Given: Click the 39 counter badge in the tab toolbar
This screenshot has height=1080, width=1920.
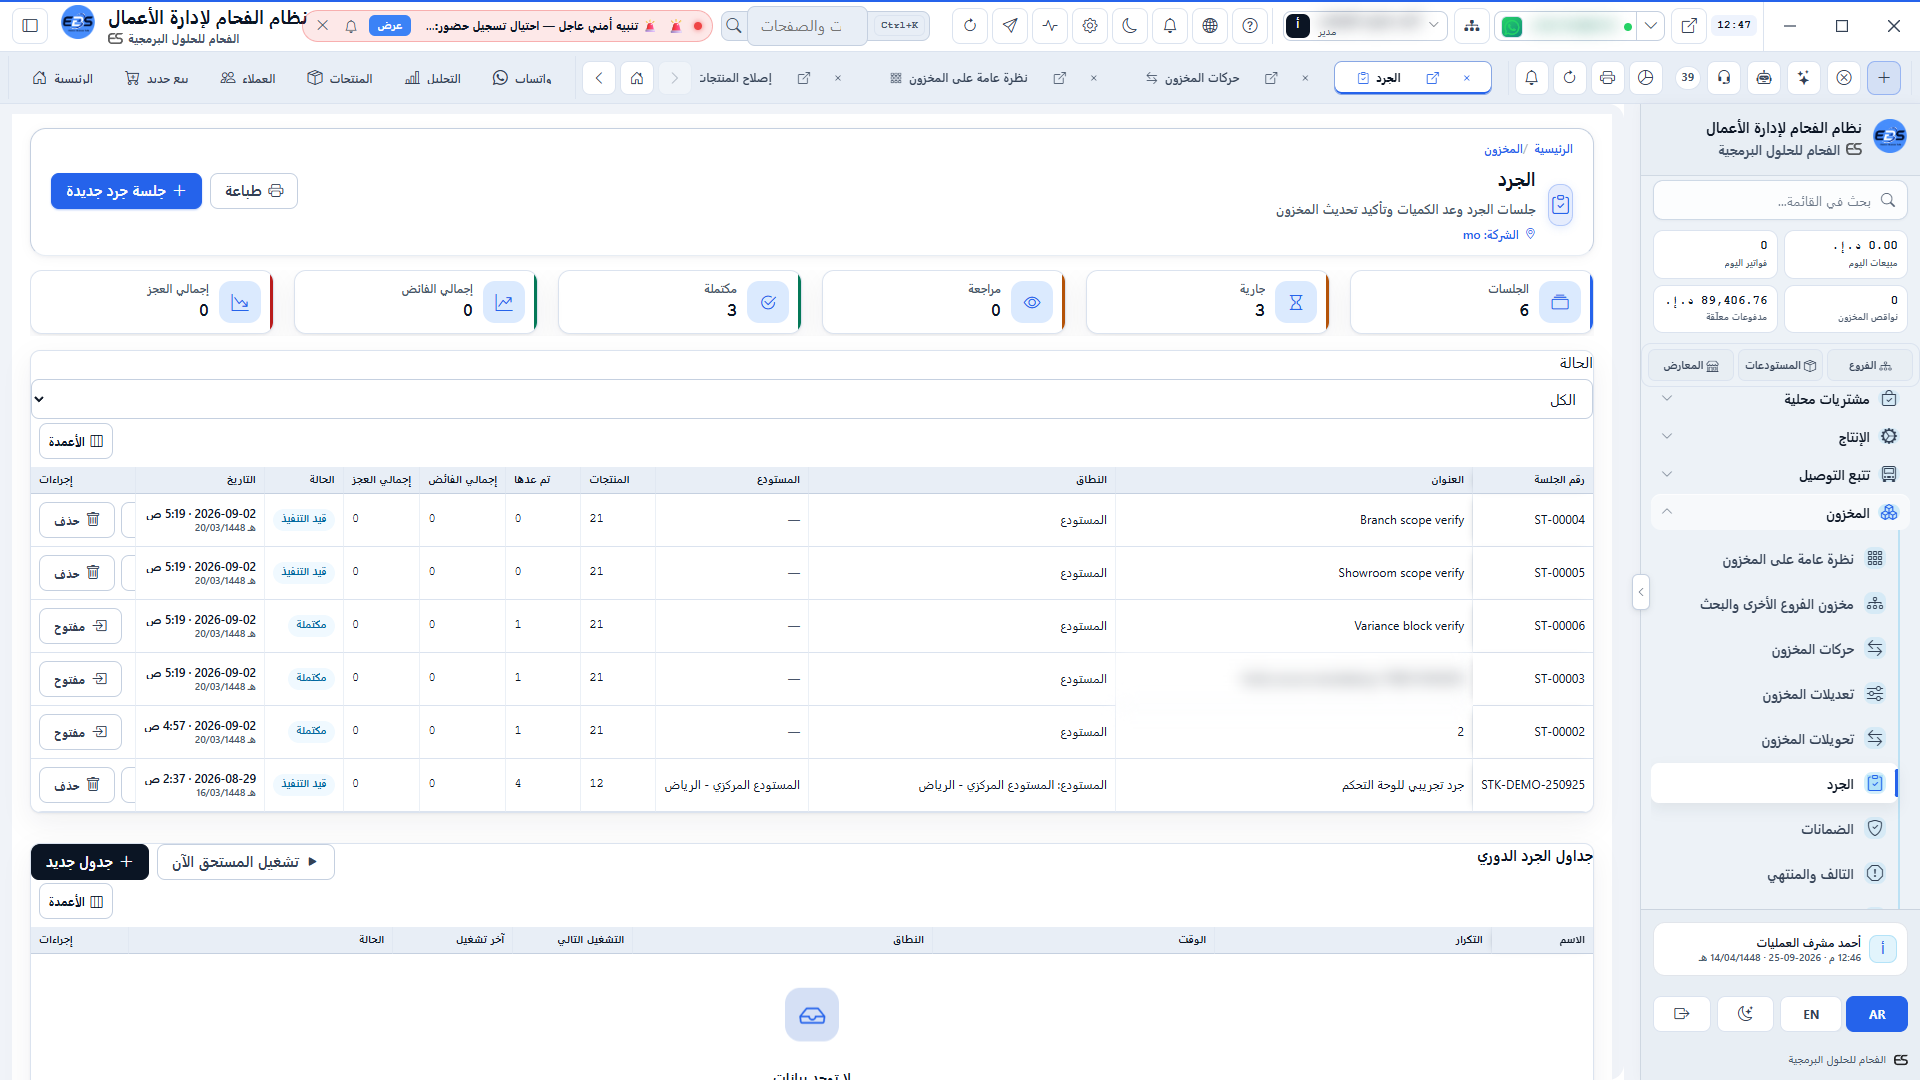Looking at the screenshot, I should pyautogui.click(x=1688, y=78).
